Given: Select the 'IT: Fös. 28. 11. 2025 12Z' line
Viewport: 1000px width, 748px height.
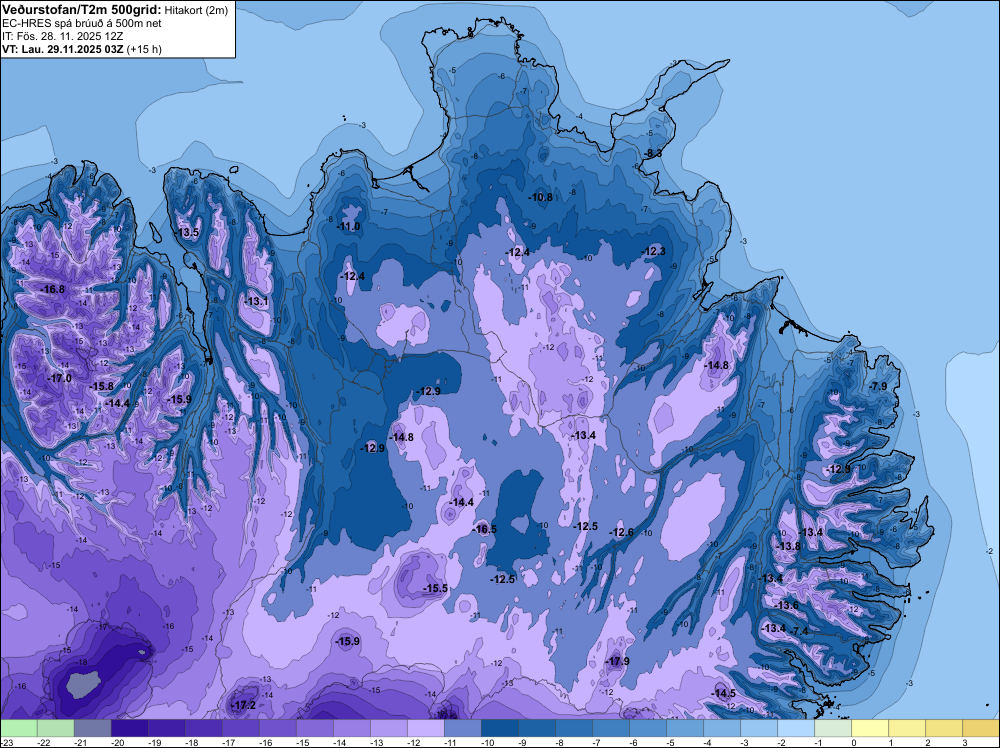Looking at the screenshot, I should coord(62,36).
